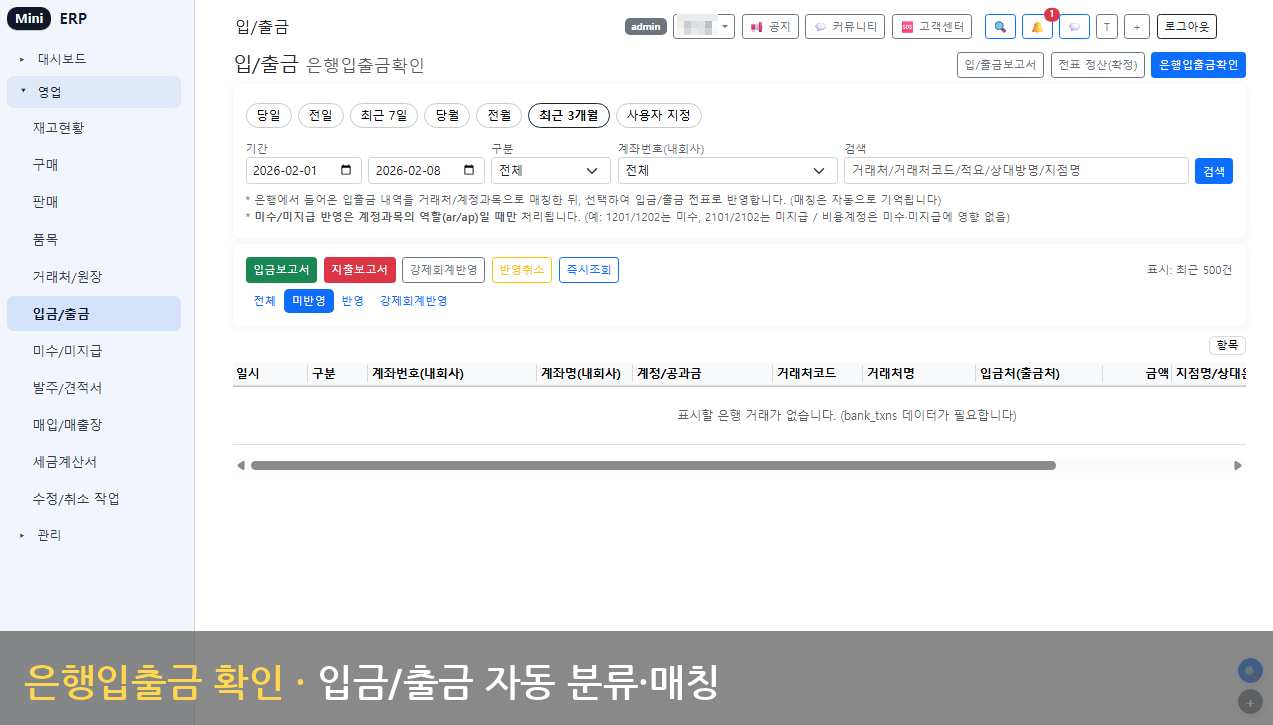Click the start date field 2026-02-01
Screen dimensions: 1273x725
point(304,171)
